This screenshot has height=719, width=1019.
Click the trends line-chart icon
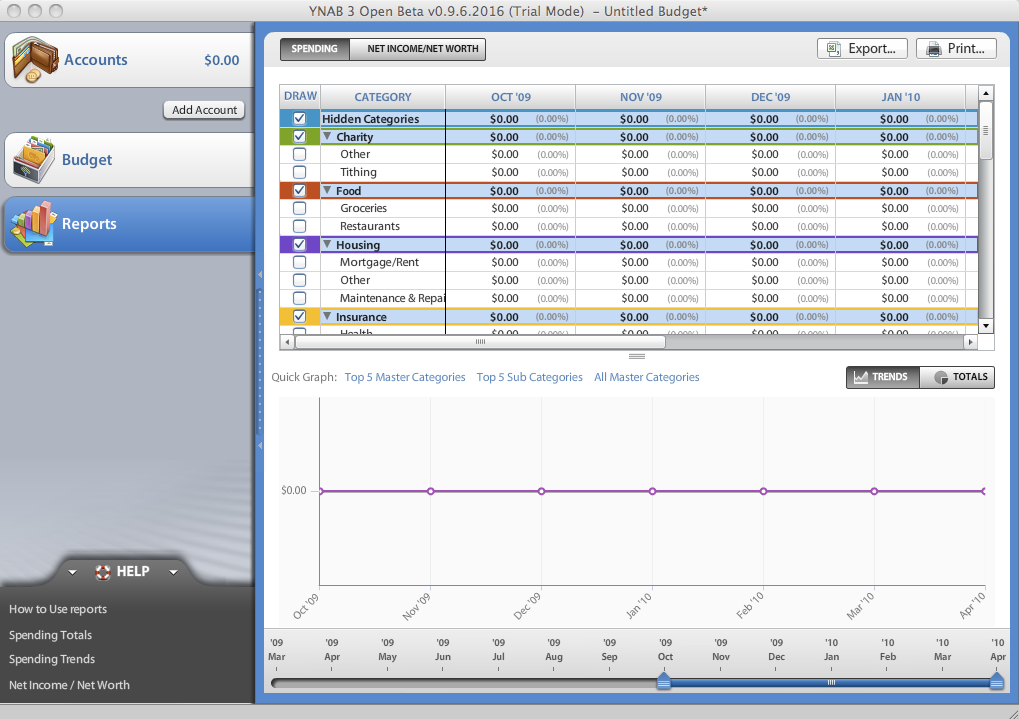click(x=860, y=377)
